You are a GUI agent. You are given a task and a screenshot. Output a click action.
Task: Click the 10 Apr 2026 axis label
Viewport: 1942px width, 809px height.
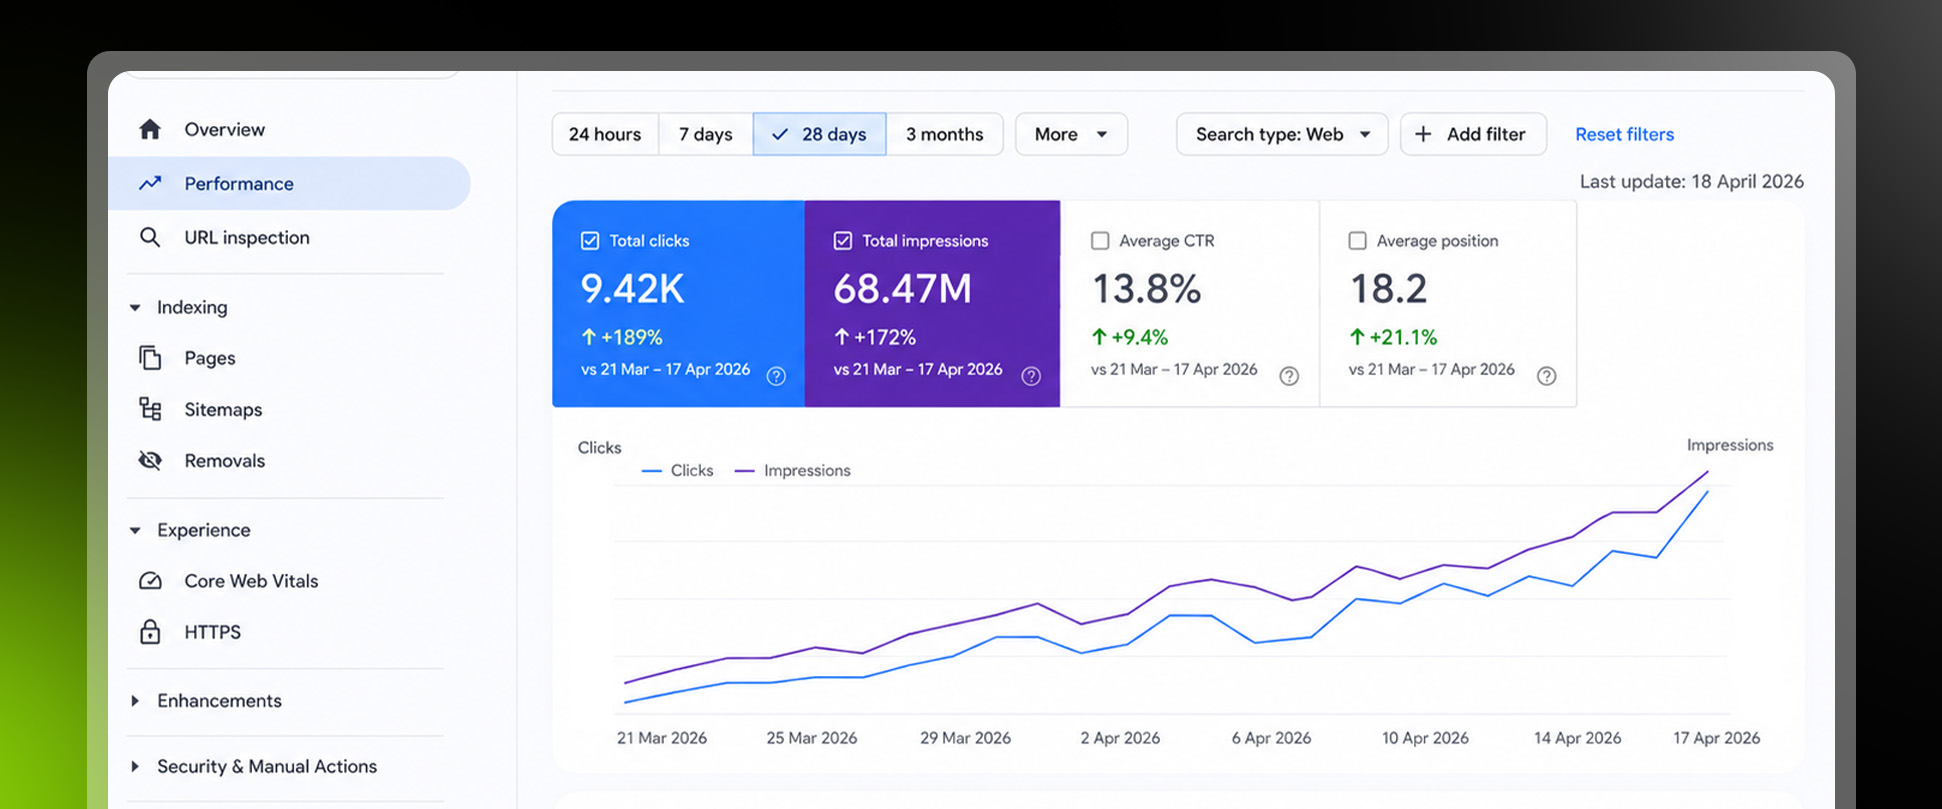(1425, 738)
